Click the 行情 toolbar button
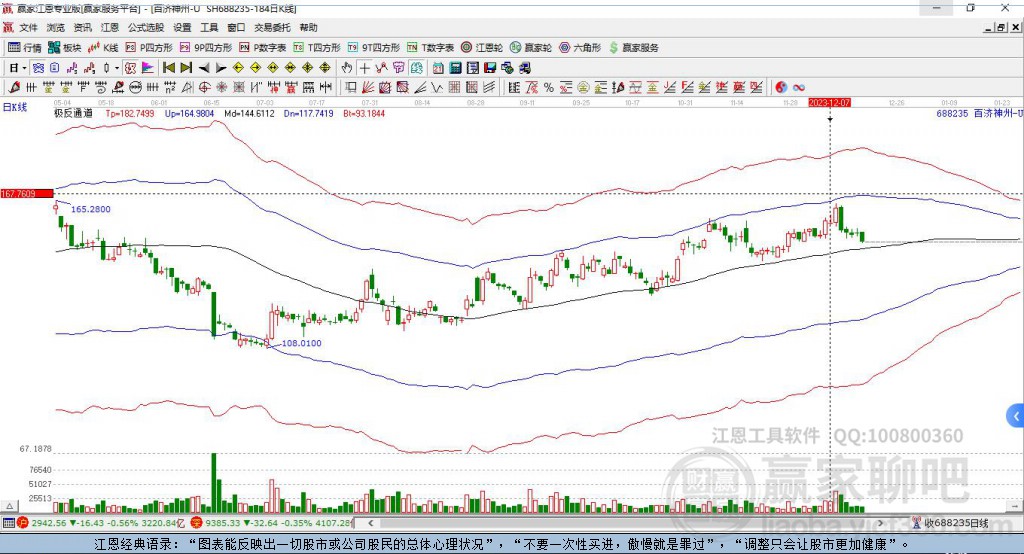1024x554 pixels. [25, 48]
